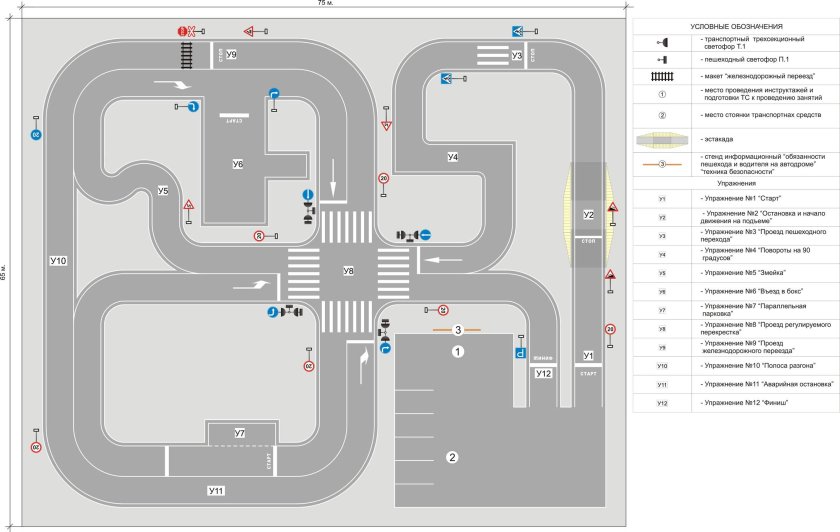
Task: Click the orange information stand marker numbered 3
Action: point(458,329)
